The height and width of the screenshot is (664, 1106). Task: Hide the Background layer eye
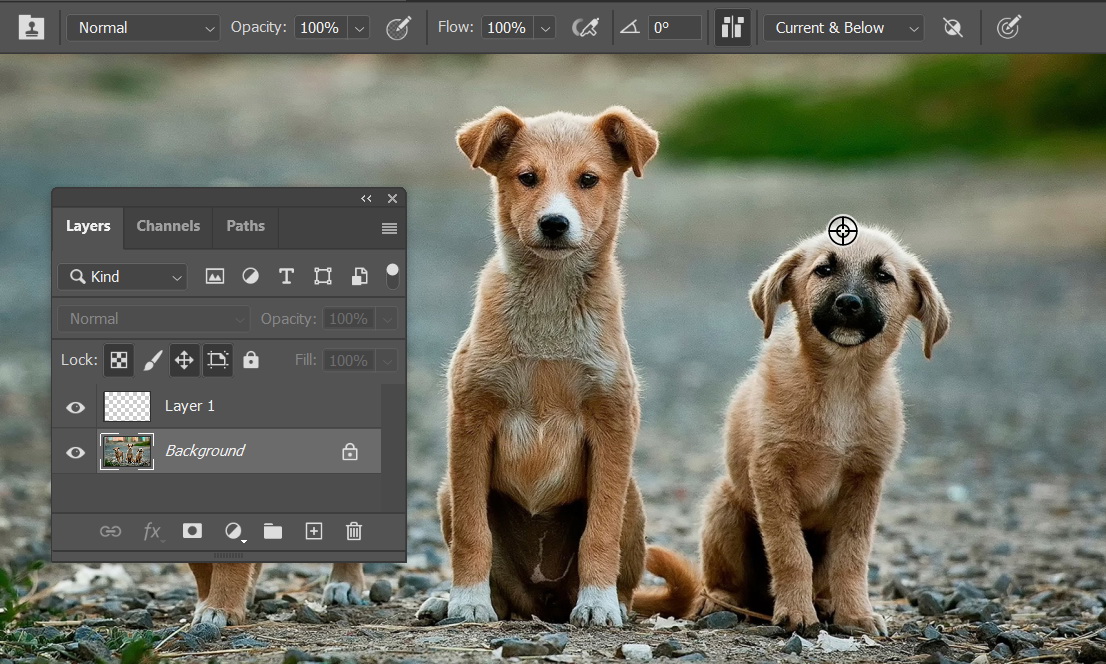pos(75,452)
